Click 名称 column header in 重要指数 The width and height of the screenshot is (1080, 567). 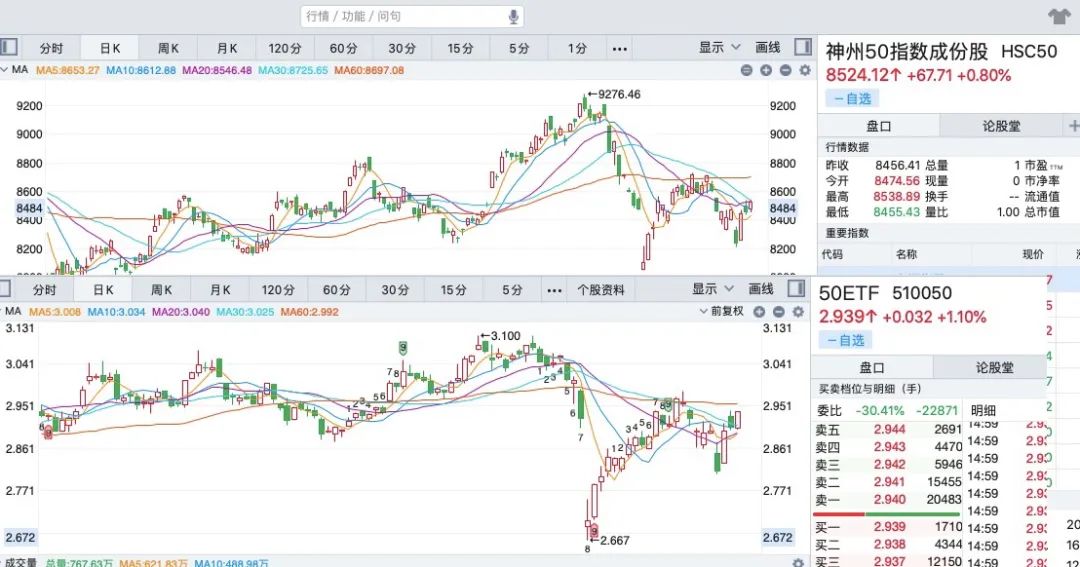coord(906,254)
